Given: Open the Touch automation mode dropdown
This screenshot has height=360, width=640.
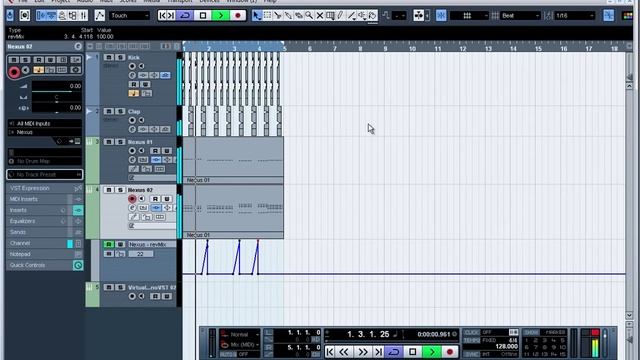Looking at the screenshot, I should pos(129,16).
